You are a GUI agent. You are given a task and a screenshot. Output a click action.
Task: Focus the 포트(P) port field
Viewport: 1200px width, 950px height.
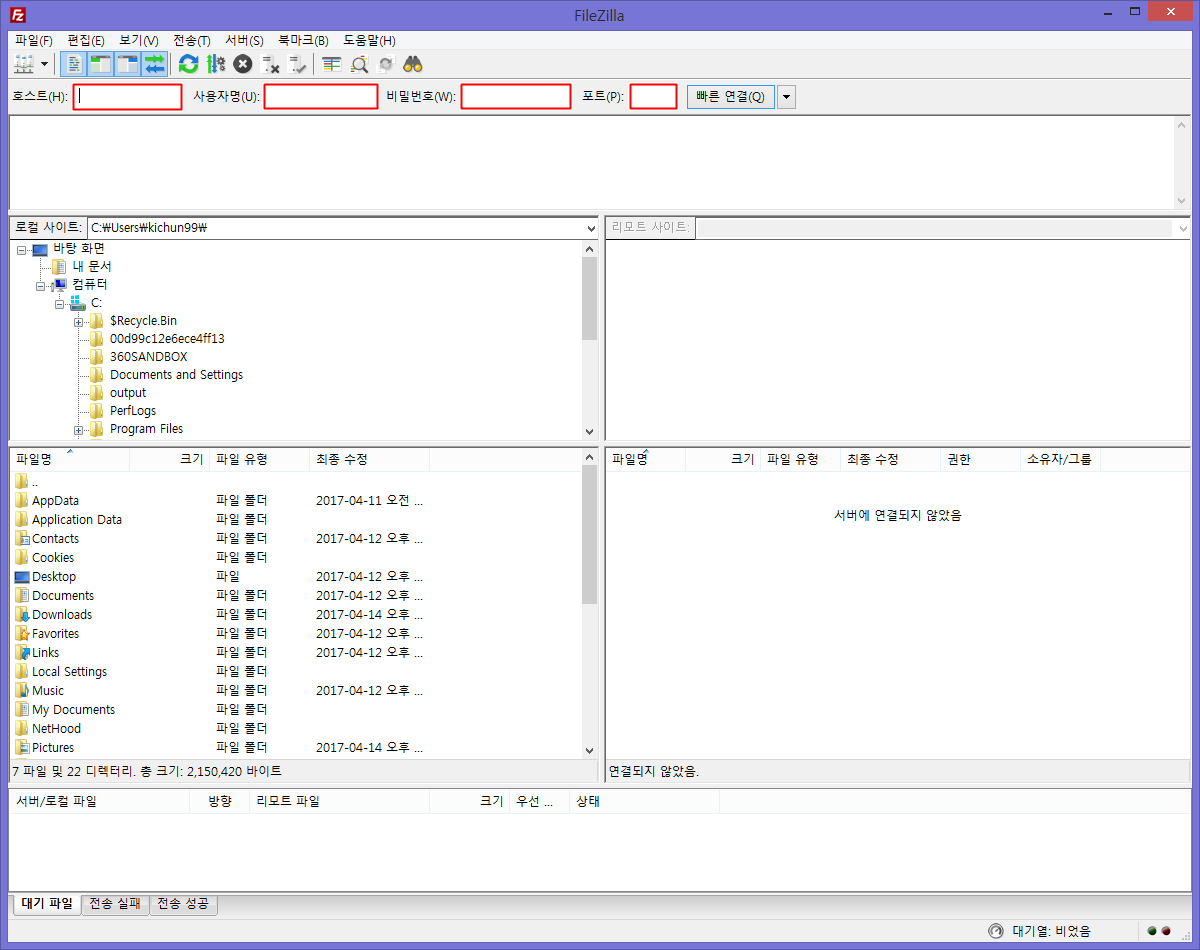pos(654,97)
